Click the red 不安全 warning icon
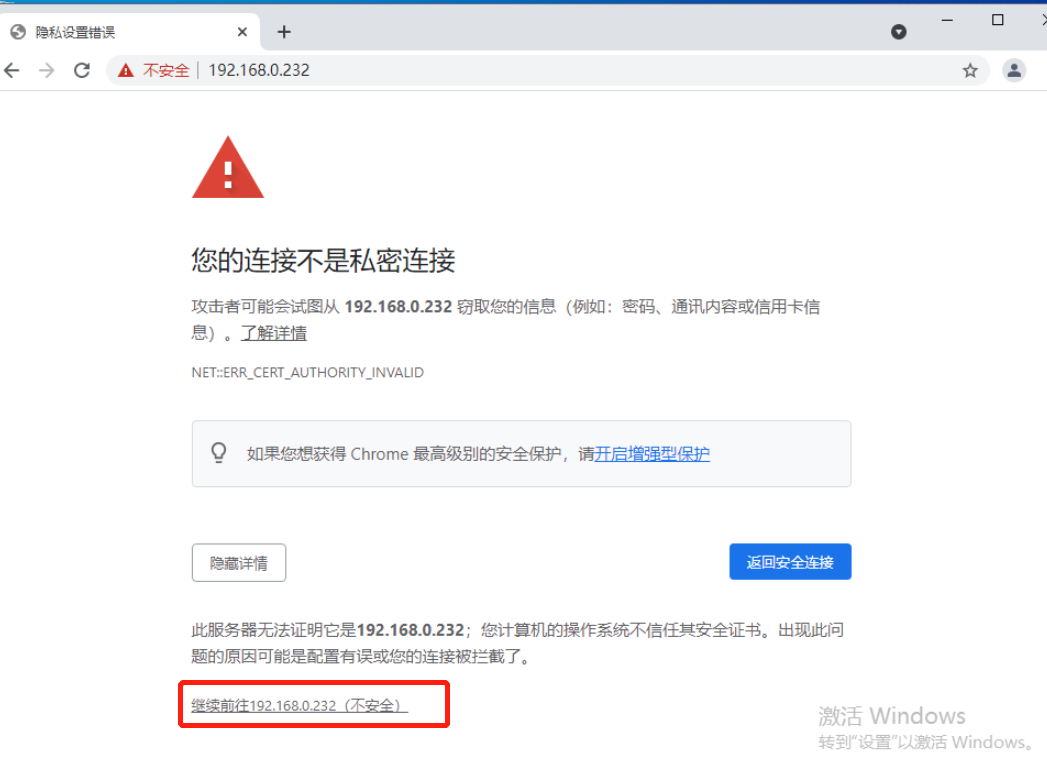Viewport: 1047px width, 764px height. click(x=126, y=70)
